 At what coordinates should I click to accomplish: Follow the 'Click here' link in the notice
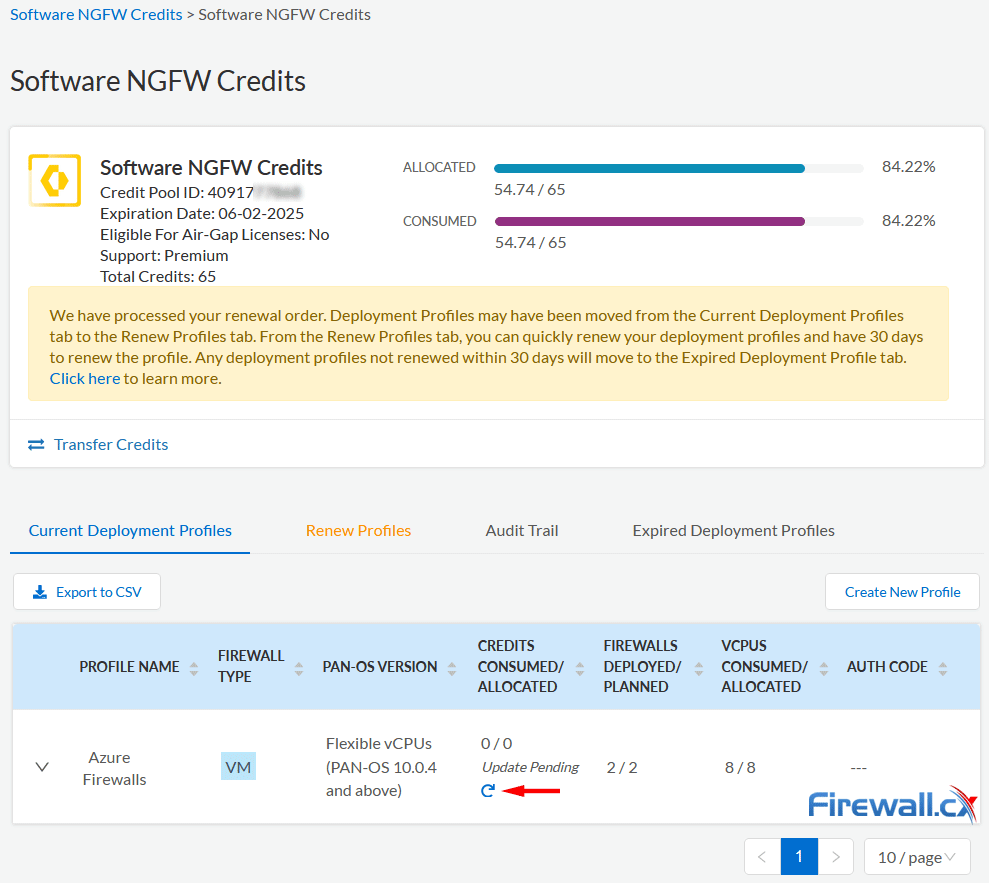(85, 378)
